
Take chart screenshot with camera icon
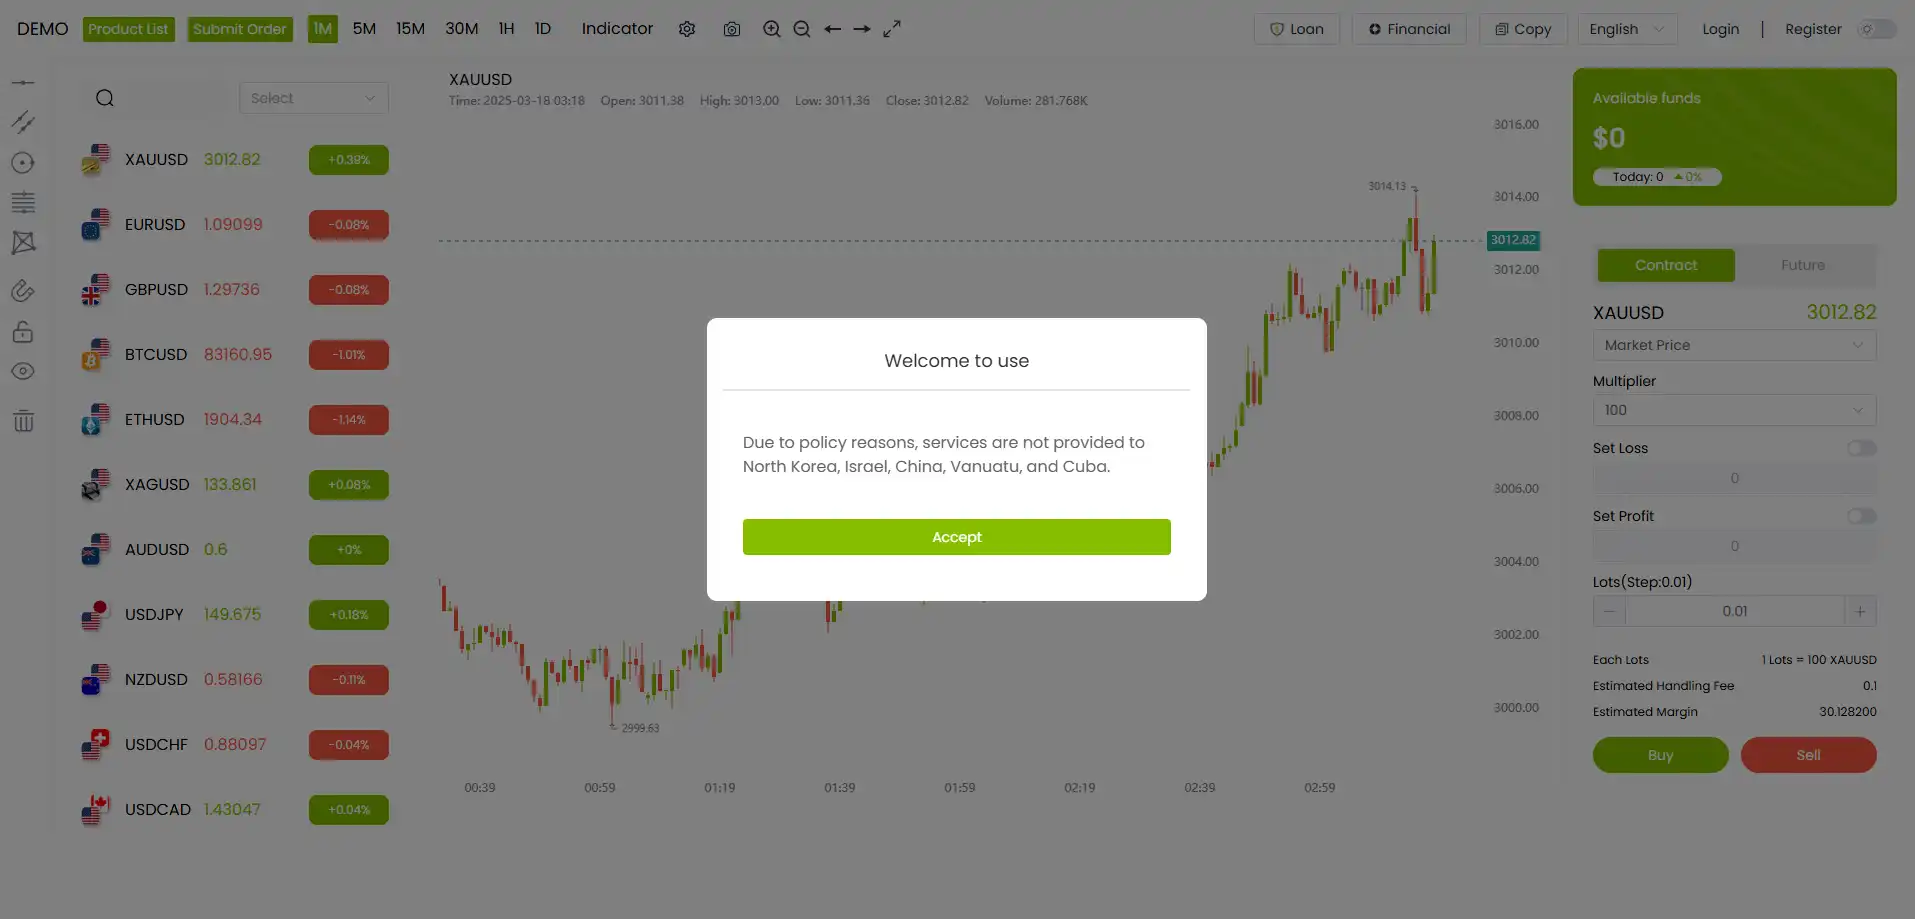pos(732,29)
